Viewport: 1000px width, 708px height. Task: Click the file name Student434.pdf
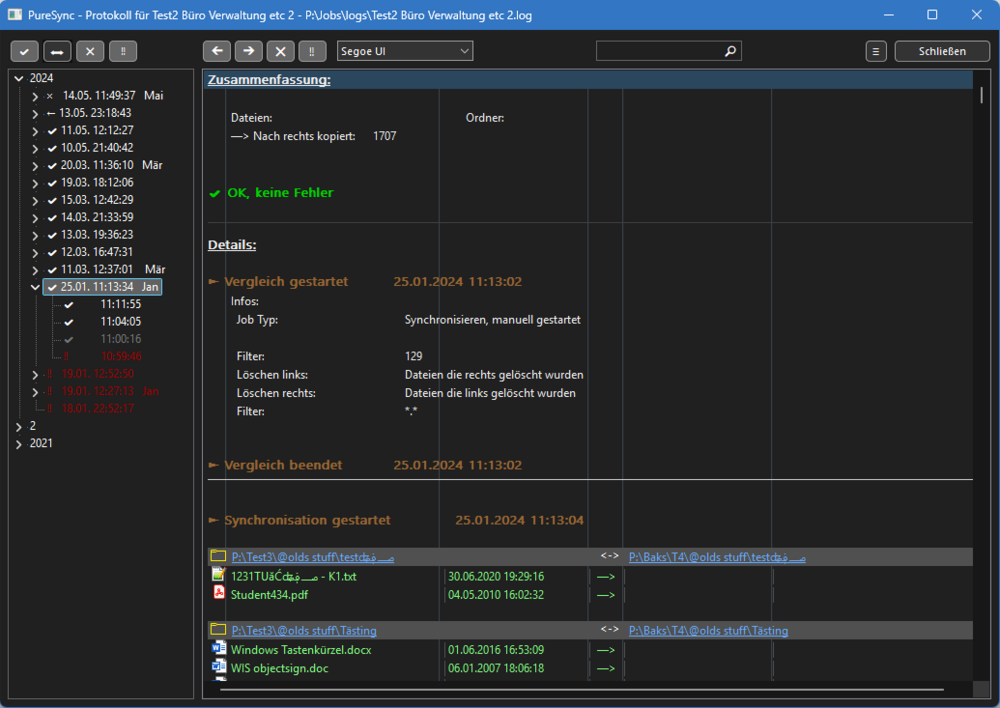269,594
